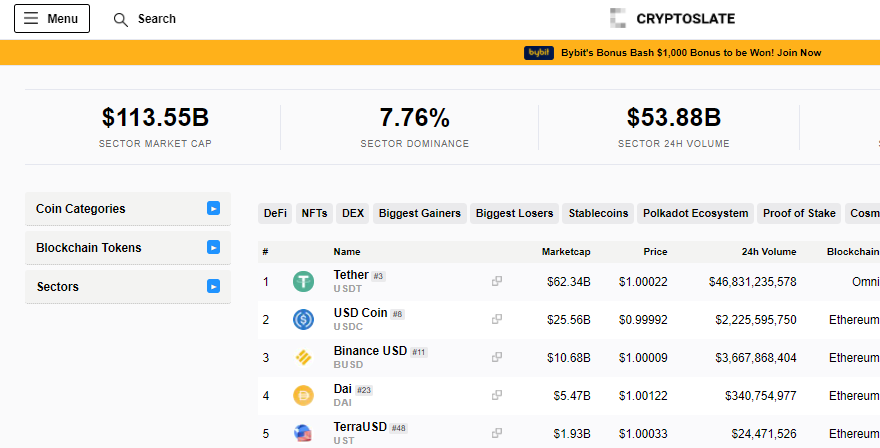
Task: Open the TerraUSD name link
Action: (360, 427)
